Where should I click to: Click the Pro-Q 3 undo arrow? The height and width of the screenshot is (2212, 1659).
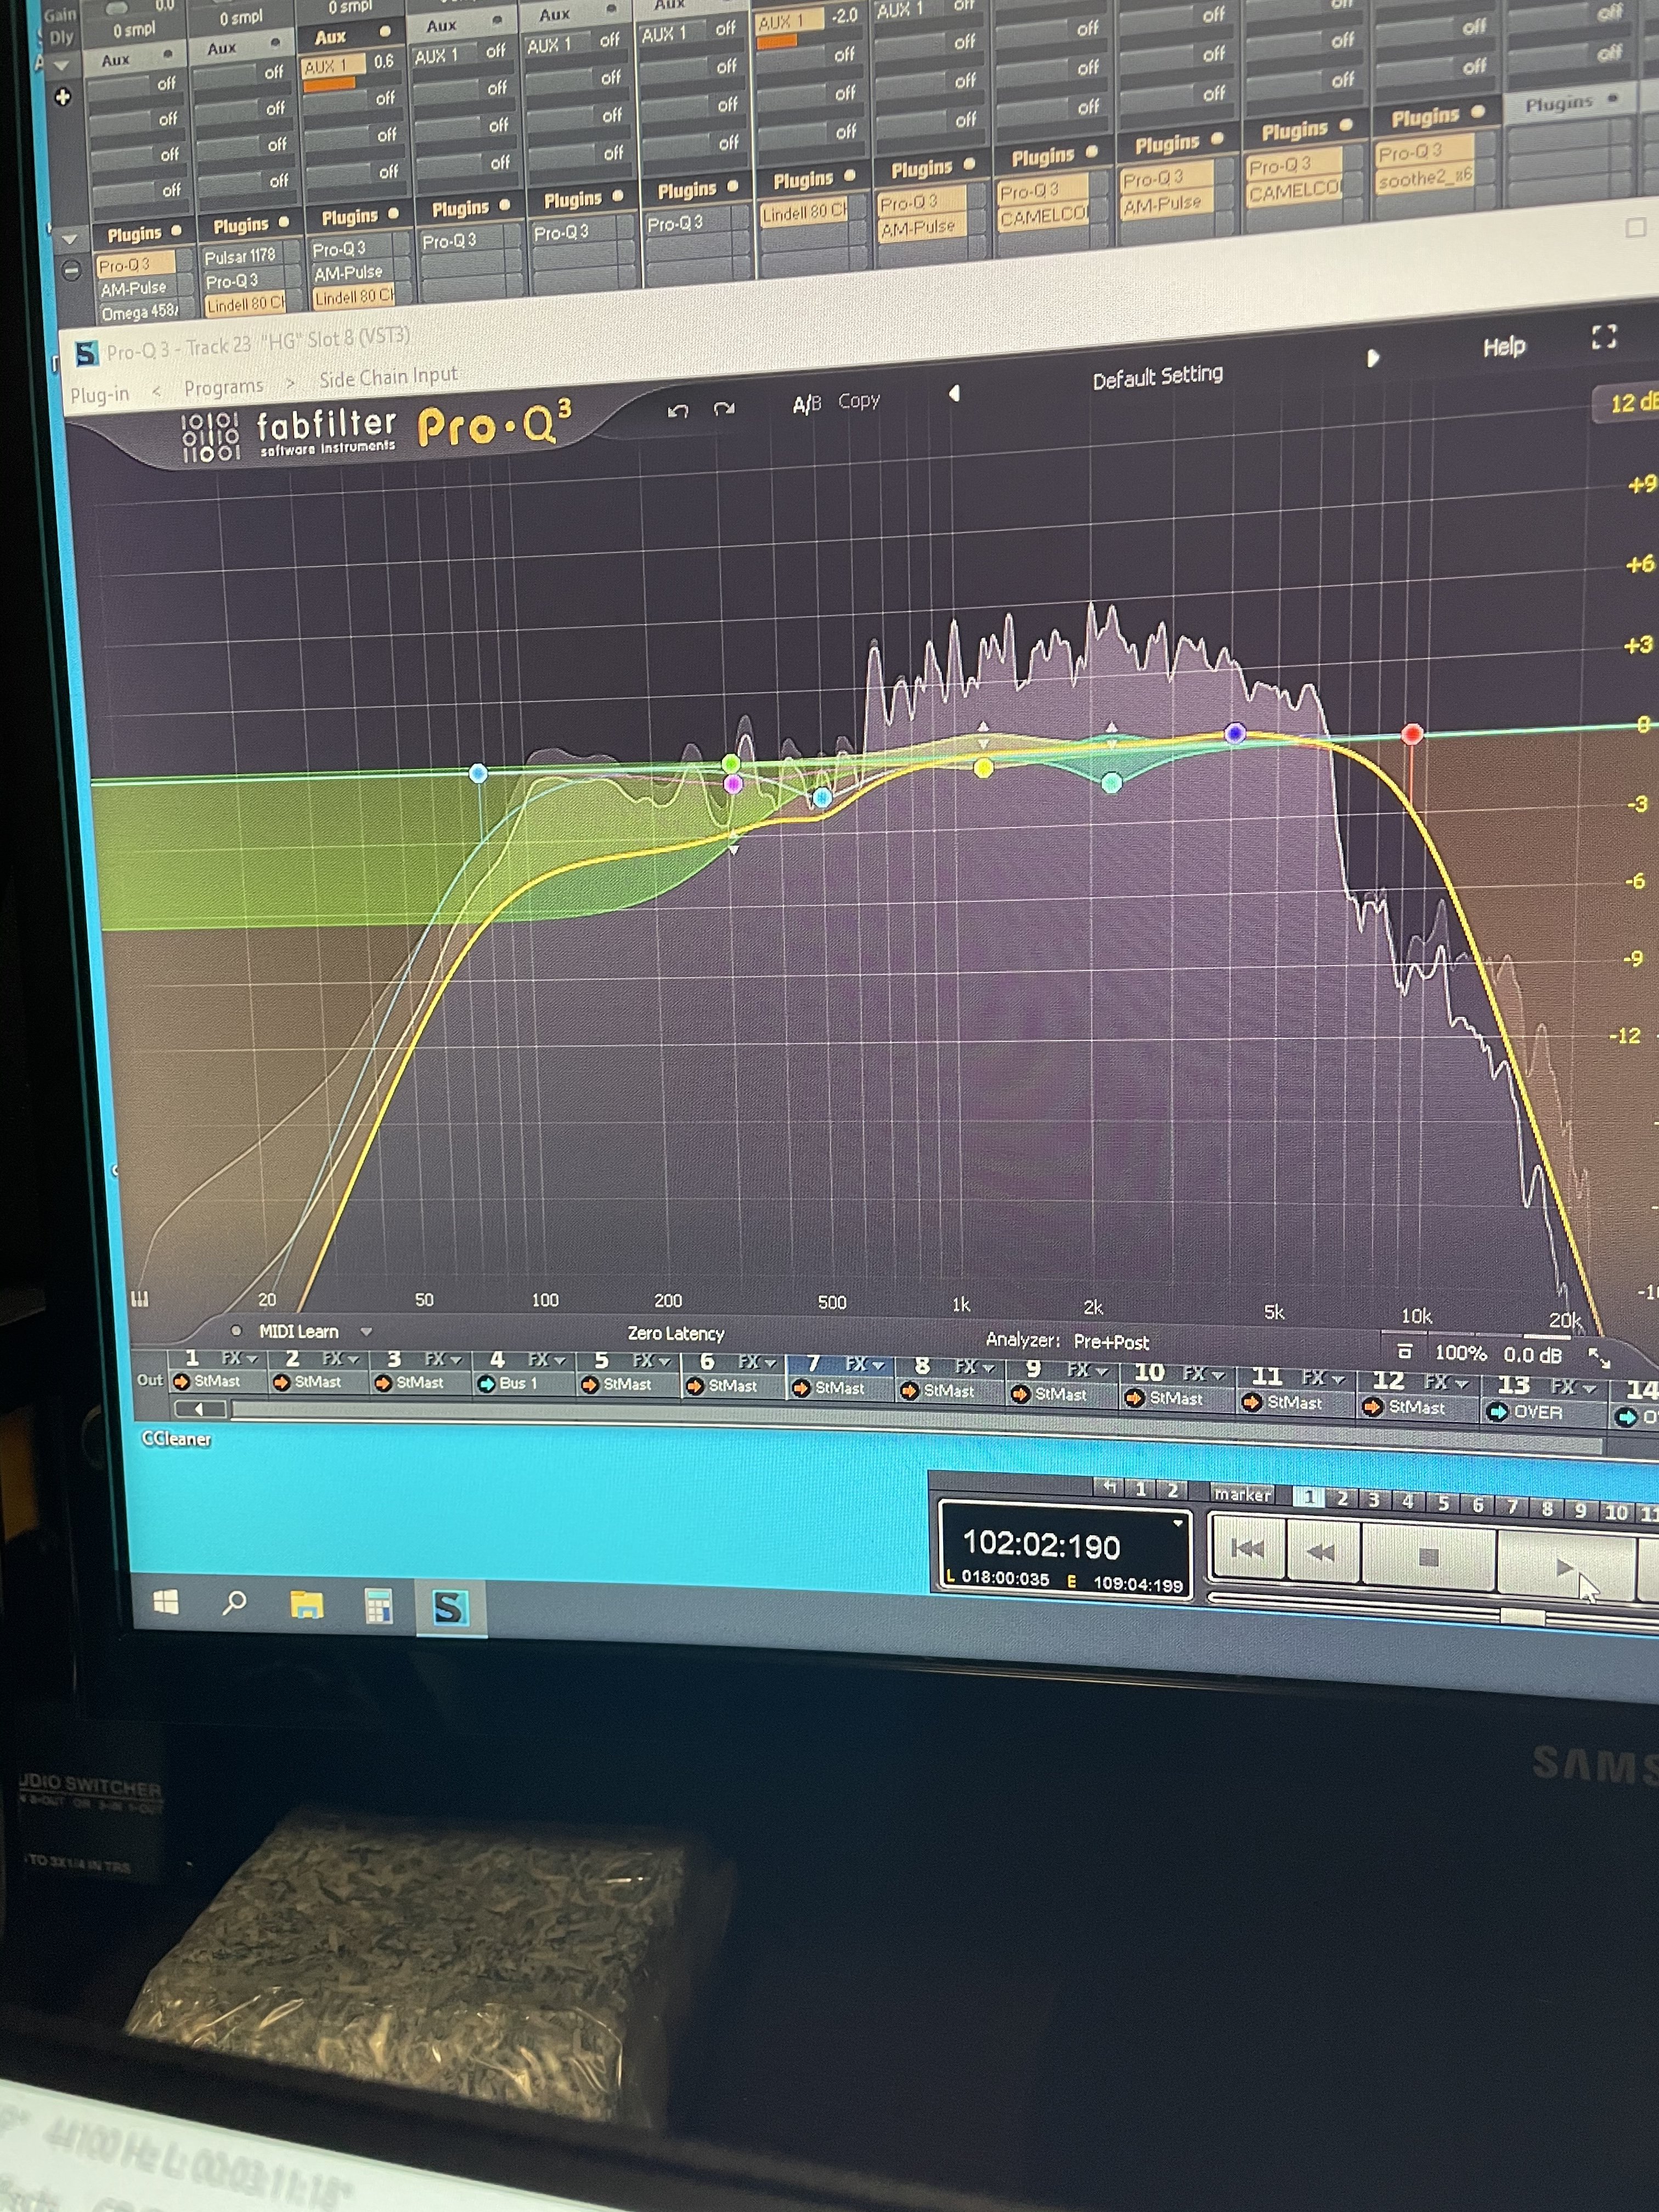(x=678, y=411)
